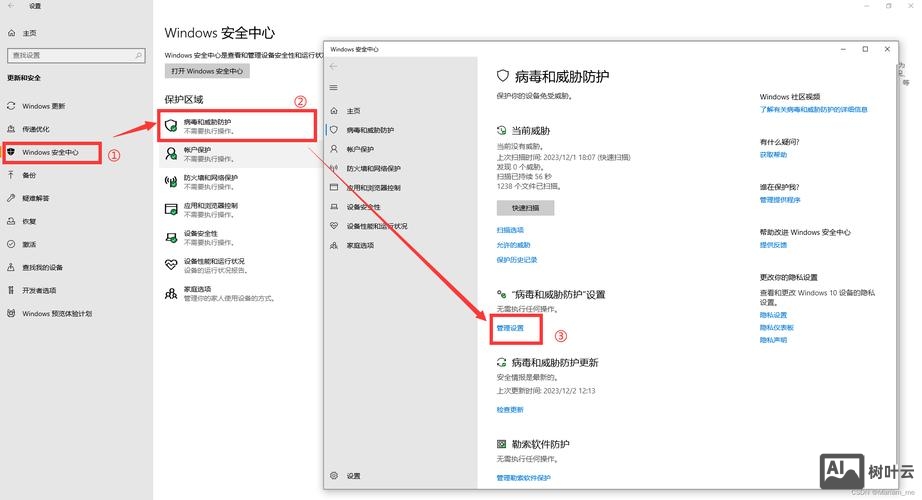Click the Windows 预览体验计划 icon
Image resolution: width=922 pixels, height=500 pixels.
point(11,314)
